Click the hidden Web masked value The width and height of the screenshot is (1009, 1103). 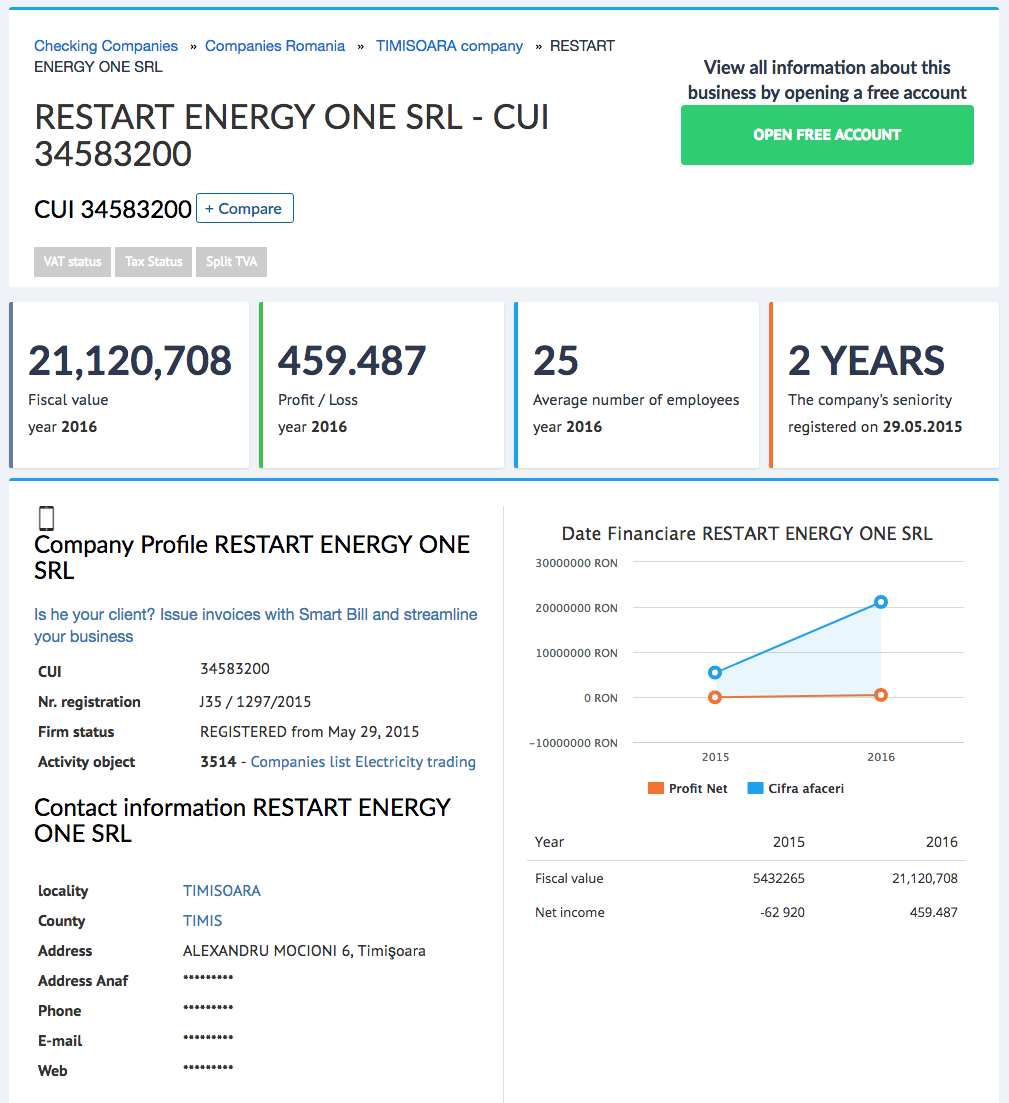coord(208,1067)
